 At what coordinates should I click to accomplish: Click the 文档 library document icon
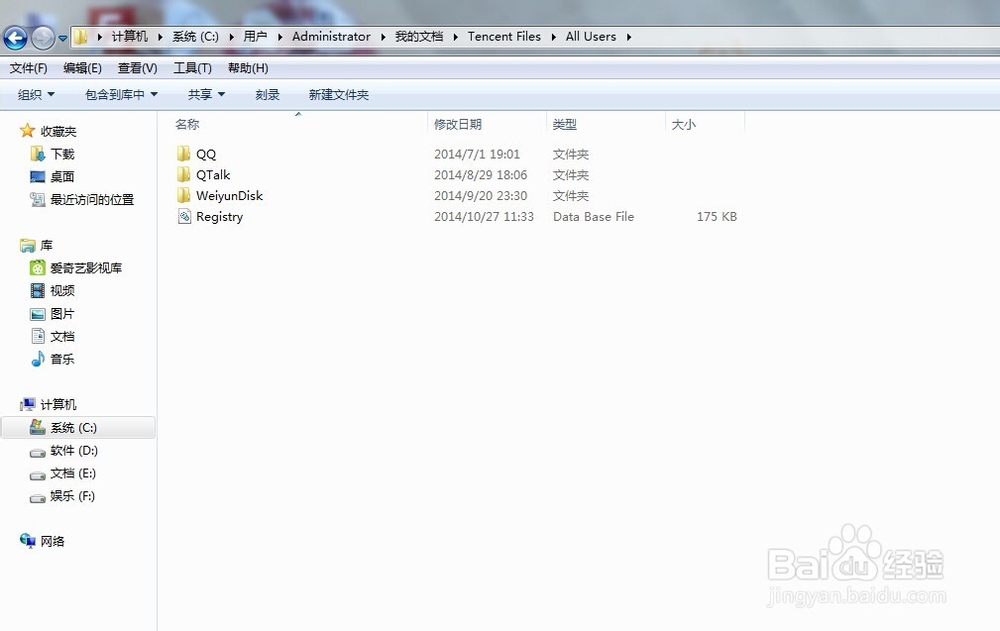coord(38,336)
